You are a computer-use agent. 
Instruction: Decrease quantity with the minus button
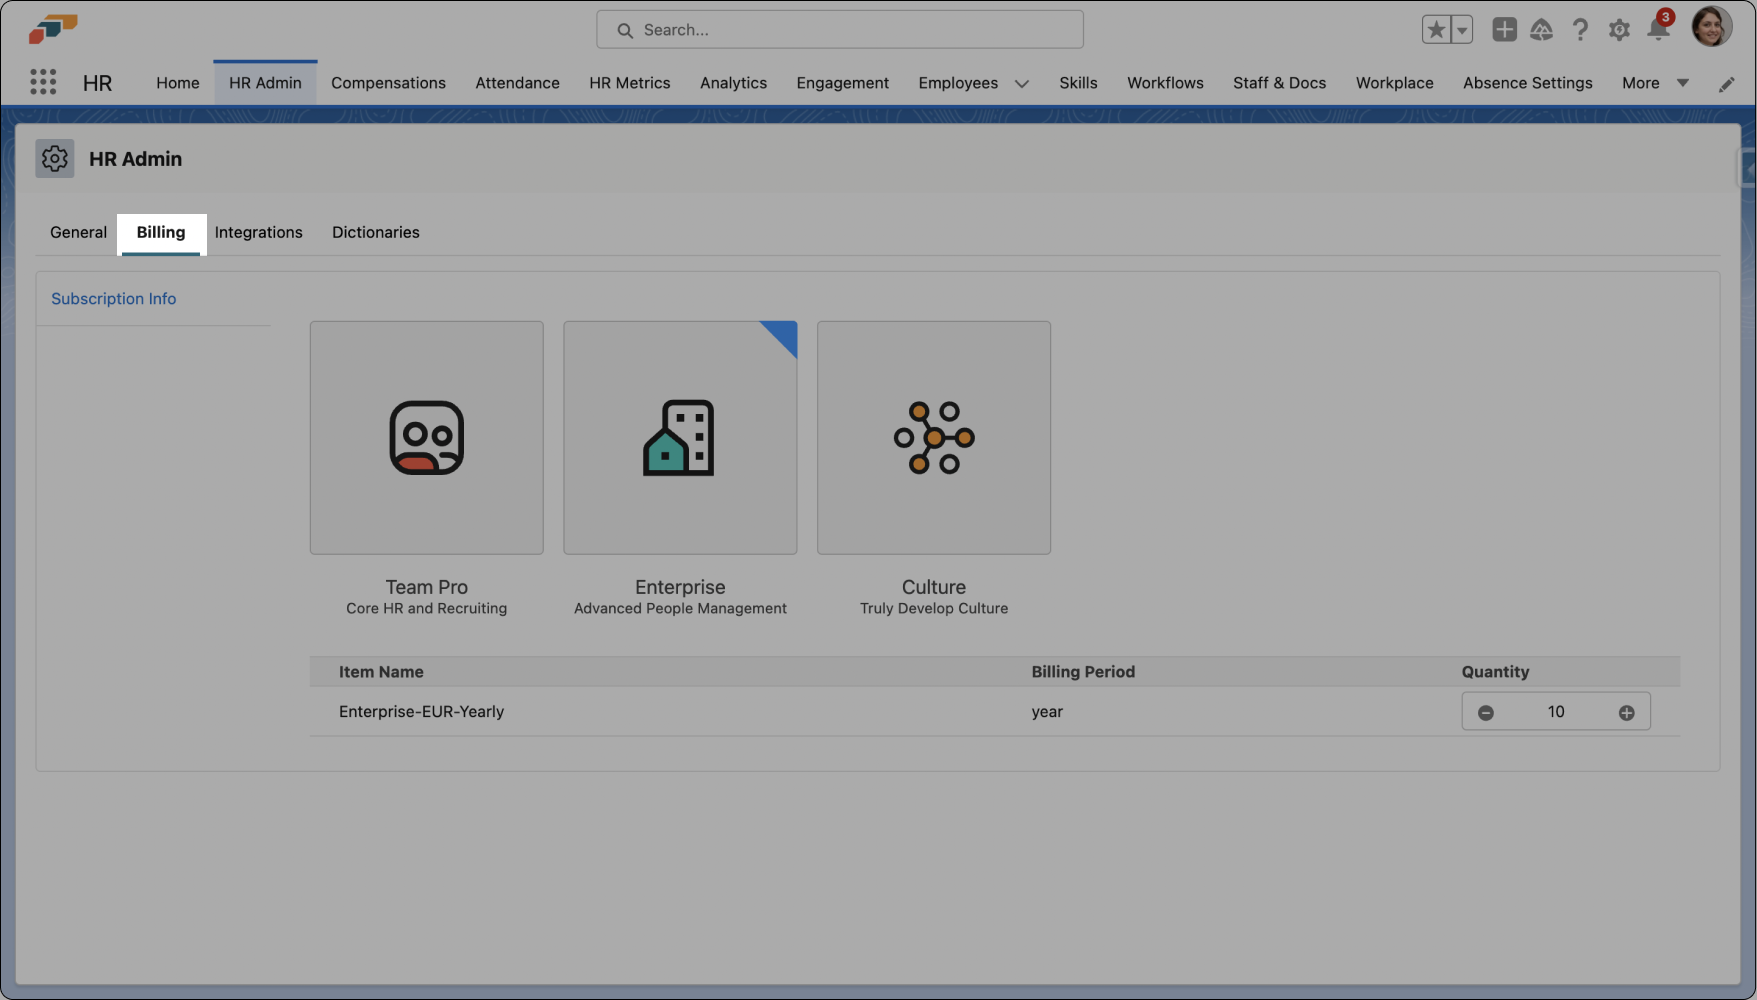click(1486, 713)
